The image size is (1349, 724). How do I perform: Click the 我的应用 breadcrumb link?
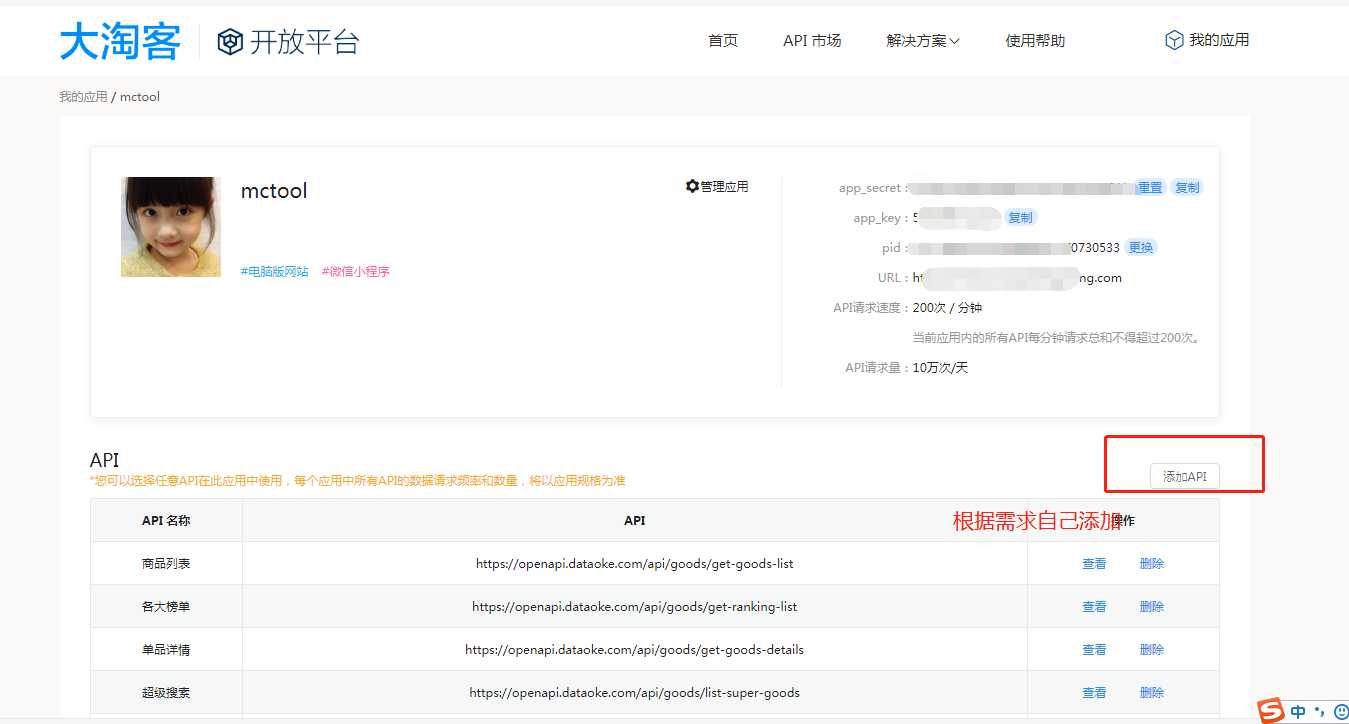point(83,97)
